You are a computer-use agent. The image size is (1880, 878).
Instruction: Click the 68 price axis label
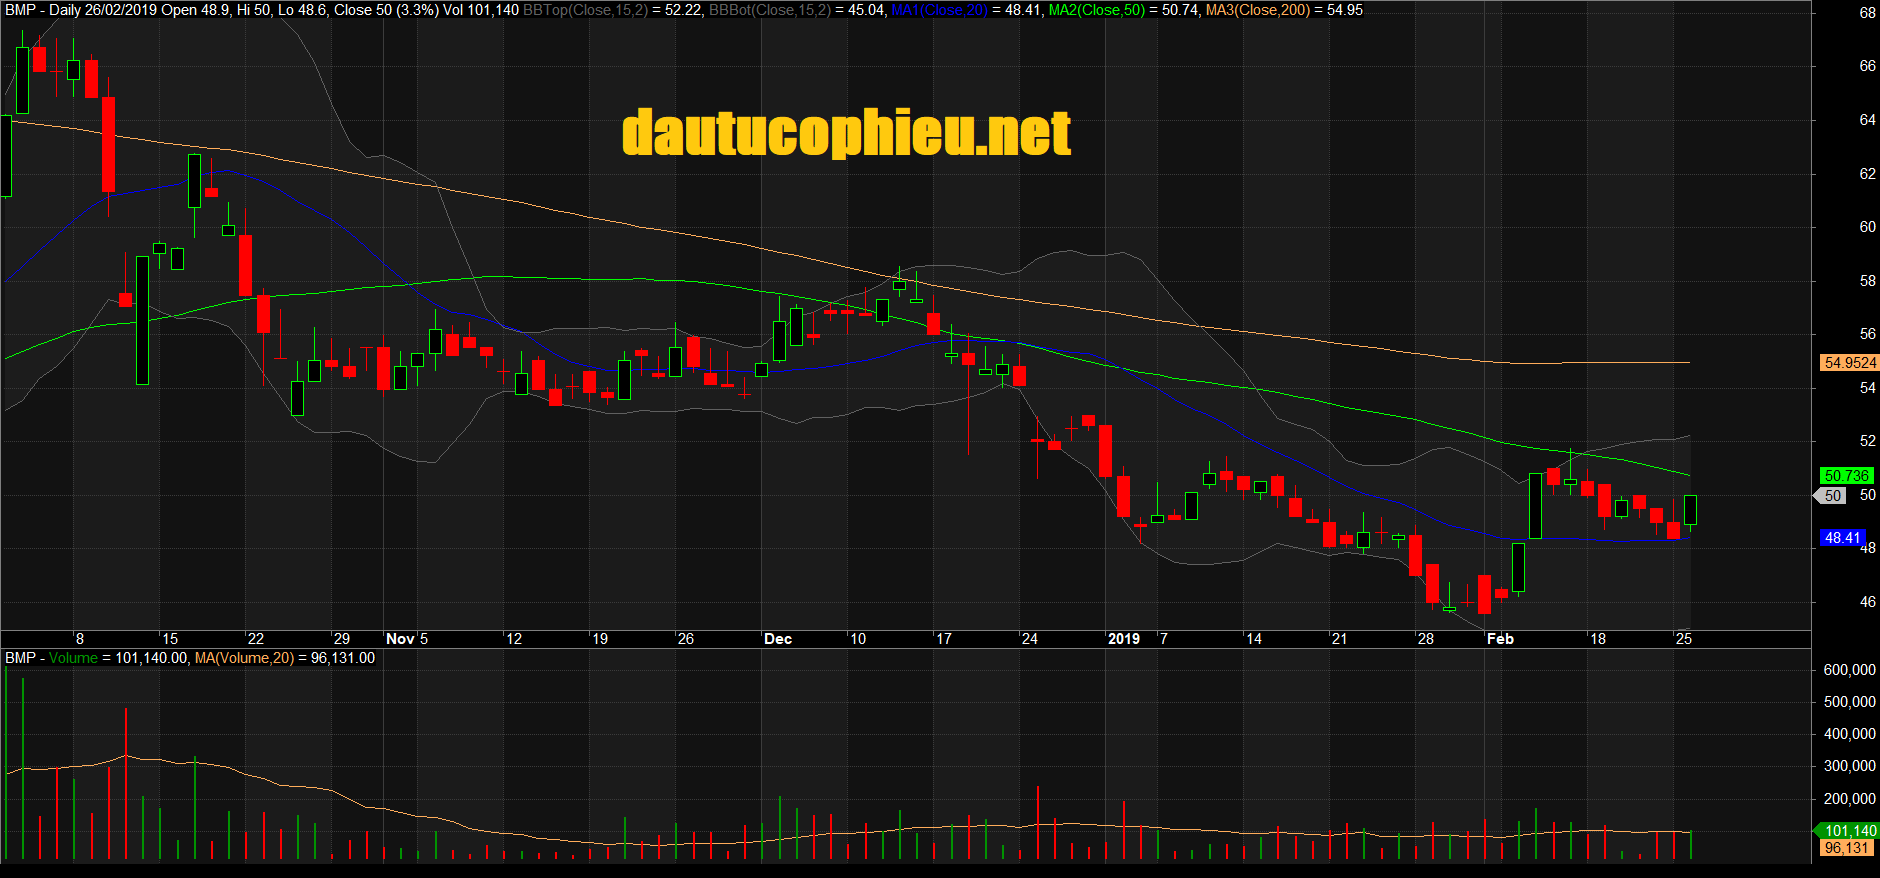tap(1868, 13)
